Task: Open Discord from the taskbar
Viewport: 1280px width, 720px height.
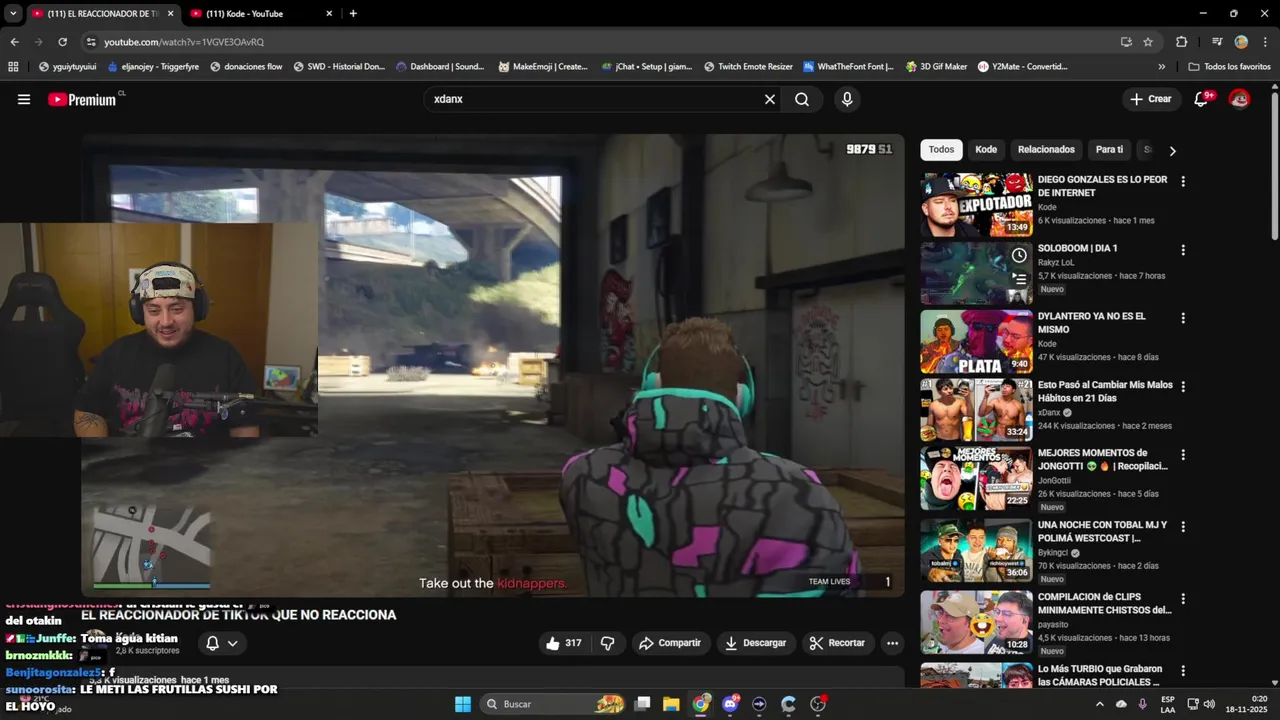Action: click(x=730, y=704)
